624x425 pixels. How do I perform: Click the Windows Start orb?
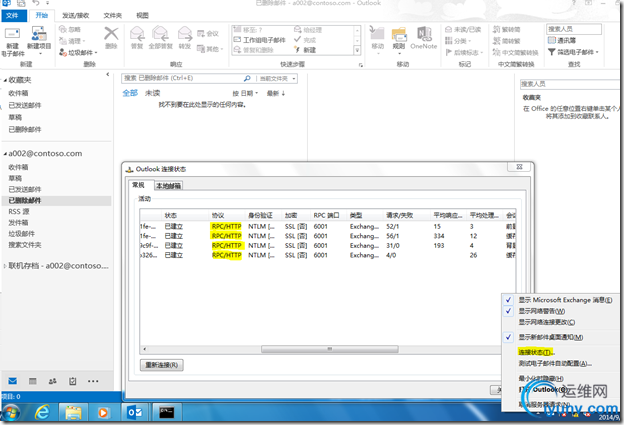10,413
